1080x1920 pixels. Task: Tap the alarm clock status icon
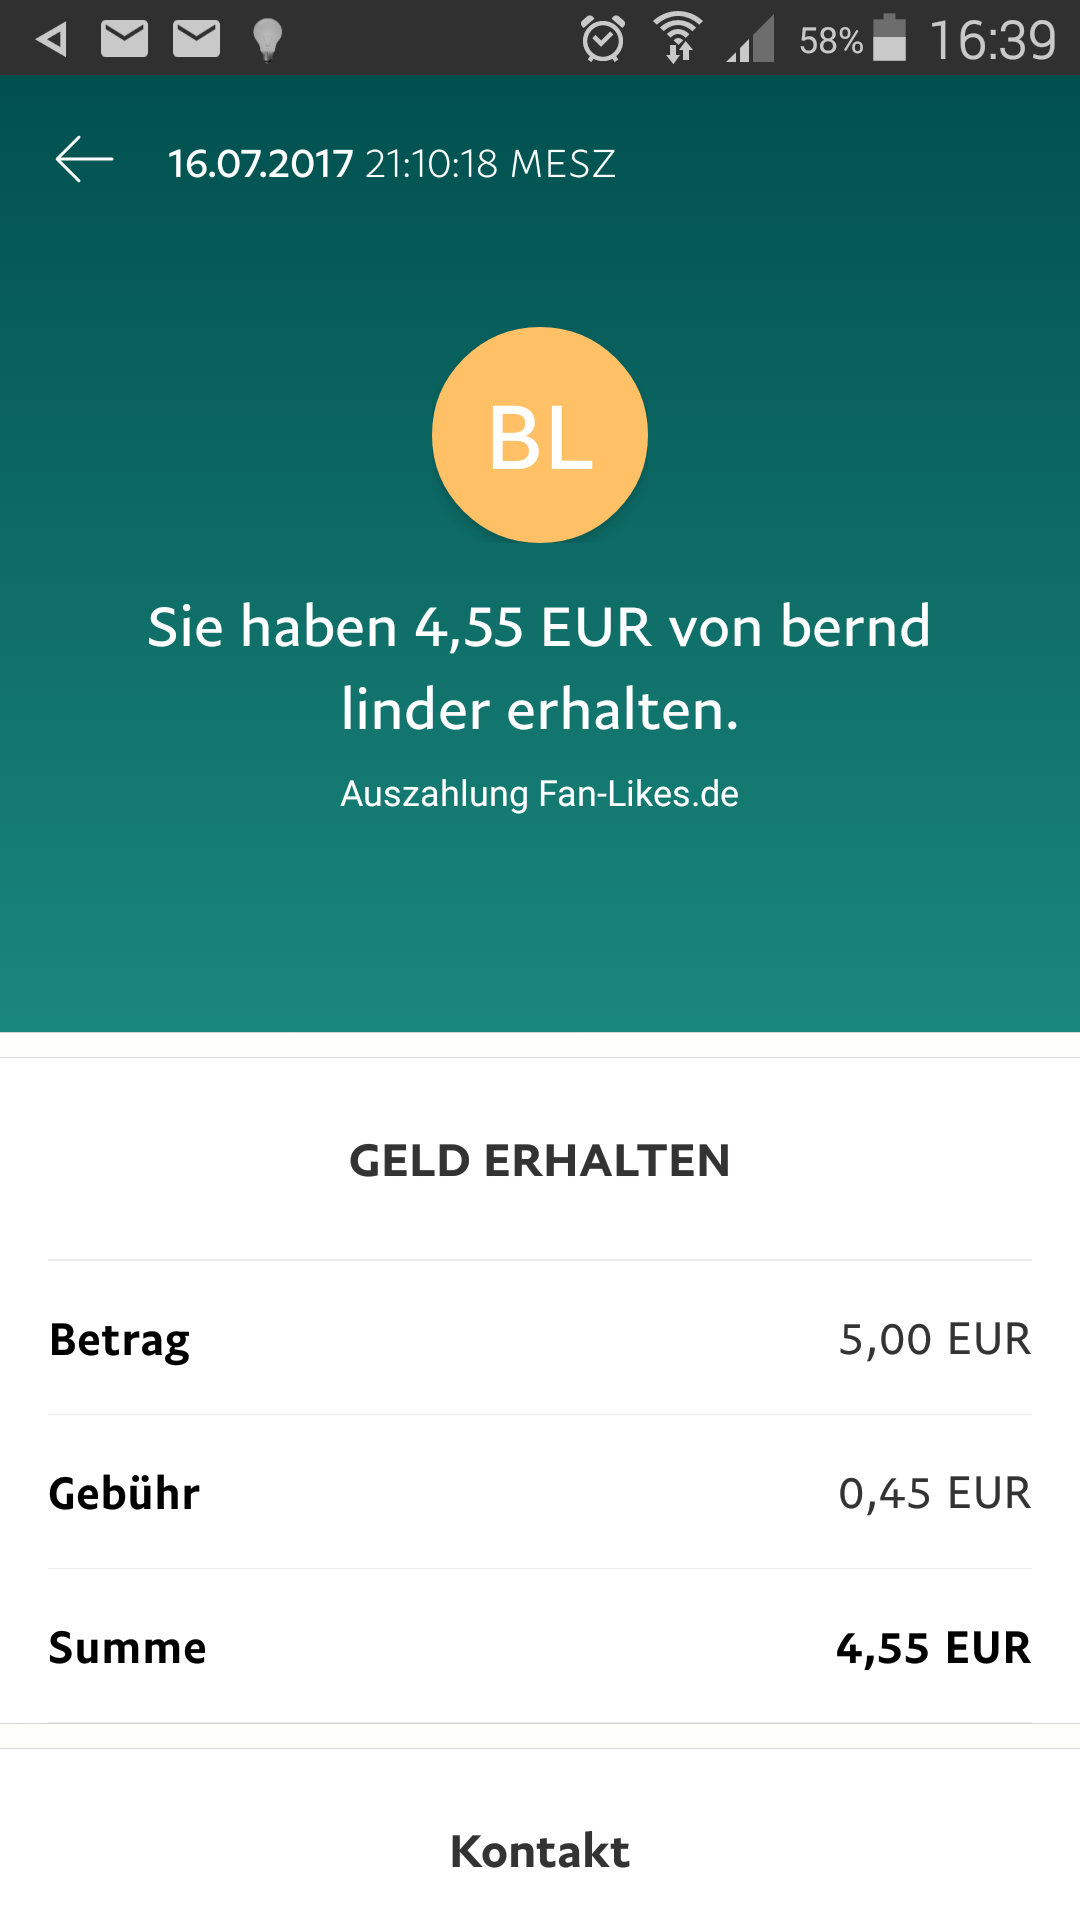click(x=603, y=40)
